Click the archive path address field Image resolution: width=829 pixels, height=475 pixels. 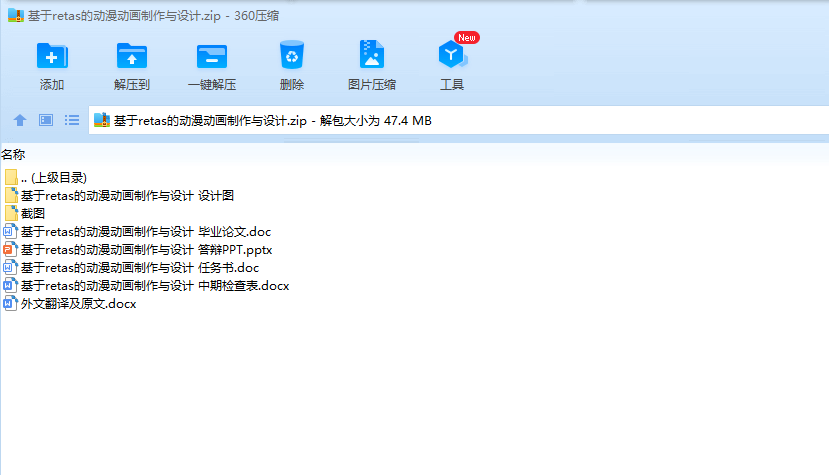click(458, 121)
